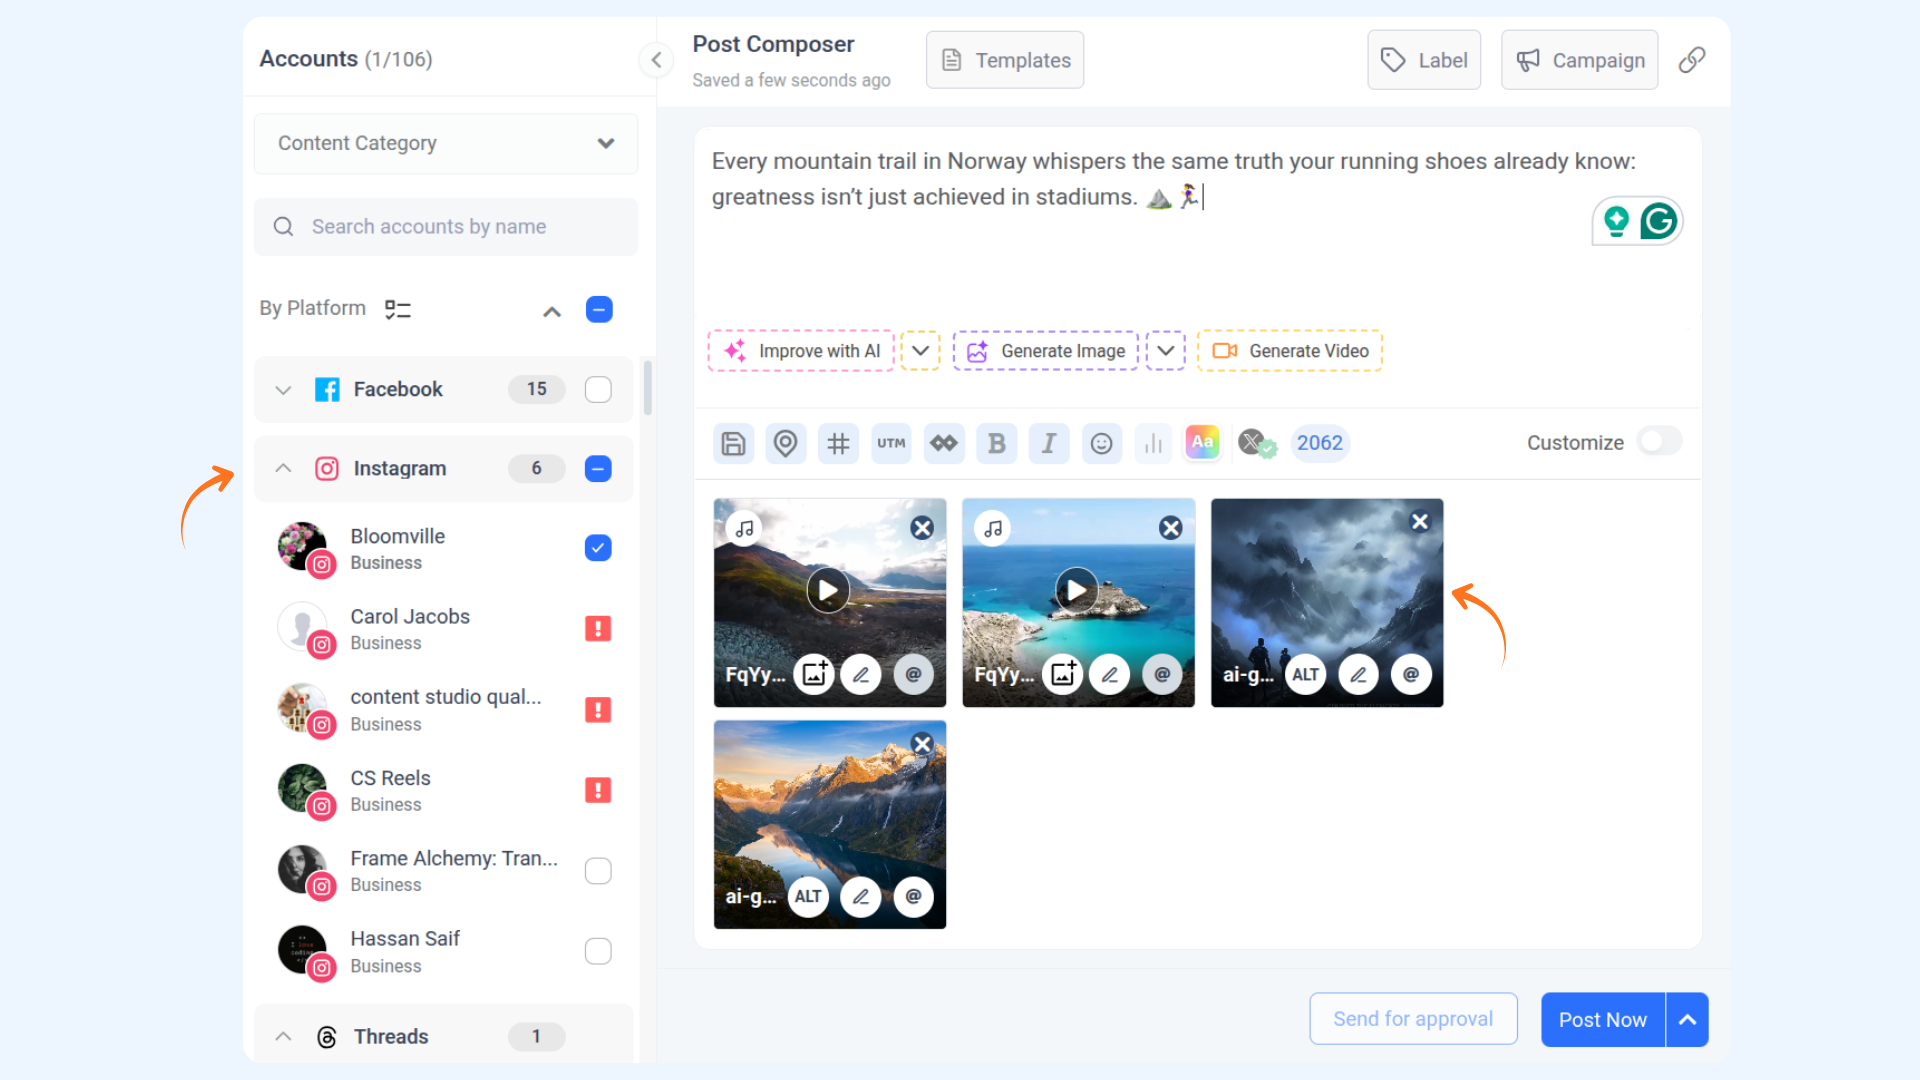Expand the Facebook accounts group
The height and width of the screenshot is (1080, 1920).
click(x=284, y=390)
